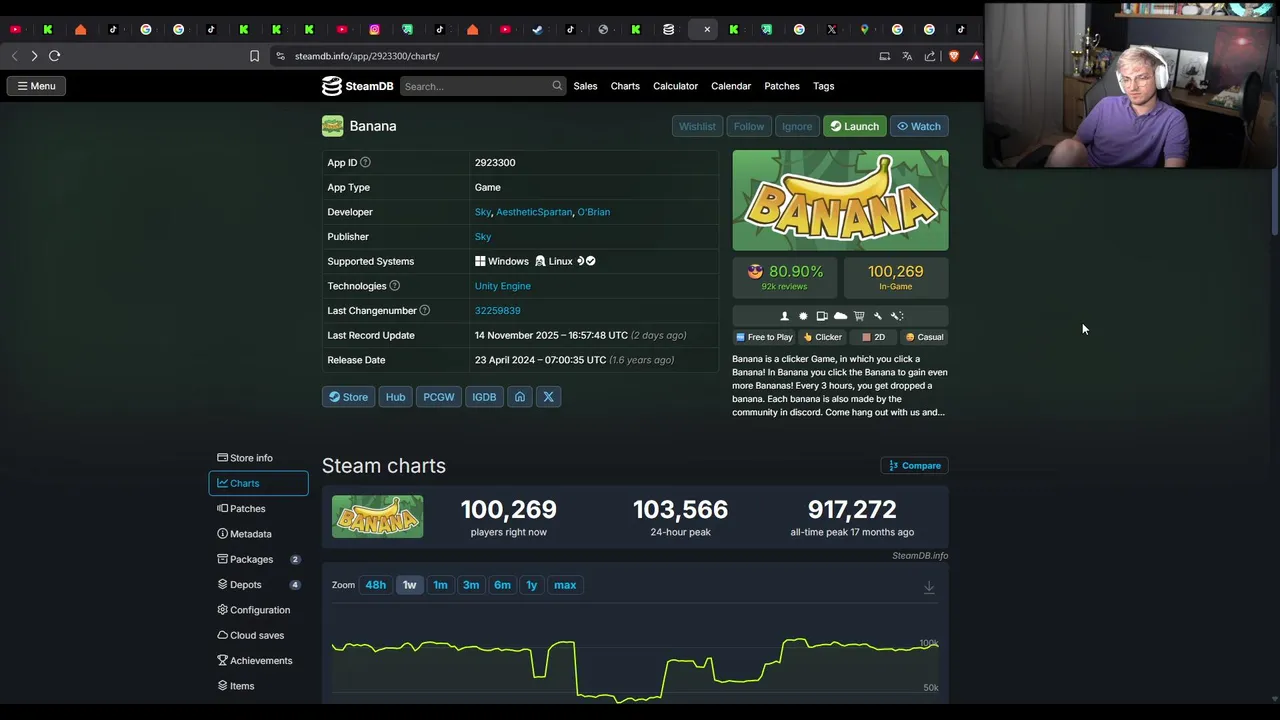Screen dimensions: 1280x720
Task: Open Store info in sidebar
Action: click(258, 458)
